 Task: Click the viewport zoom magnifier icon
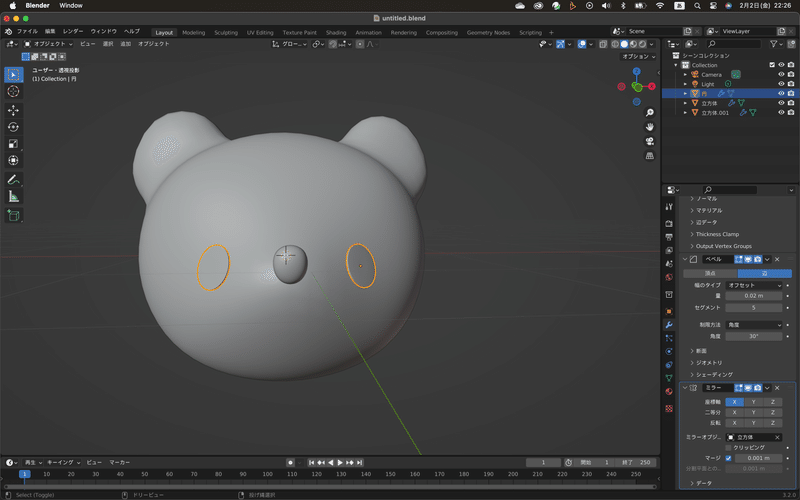(x=649, y=113)
